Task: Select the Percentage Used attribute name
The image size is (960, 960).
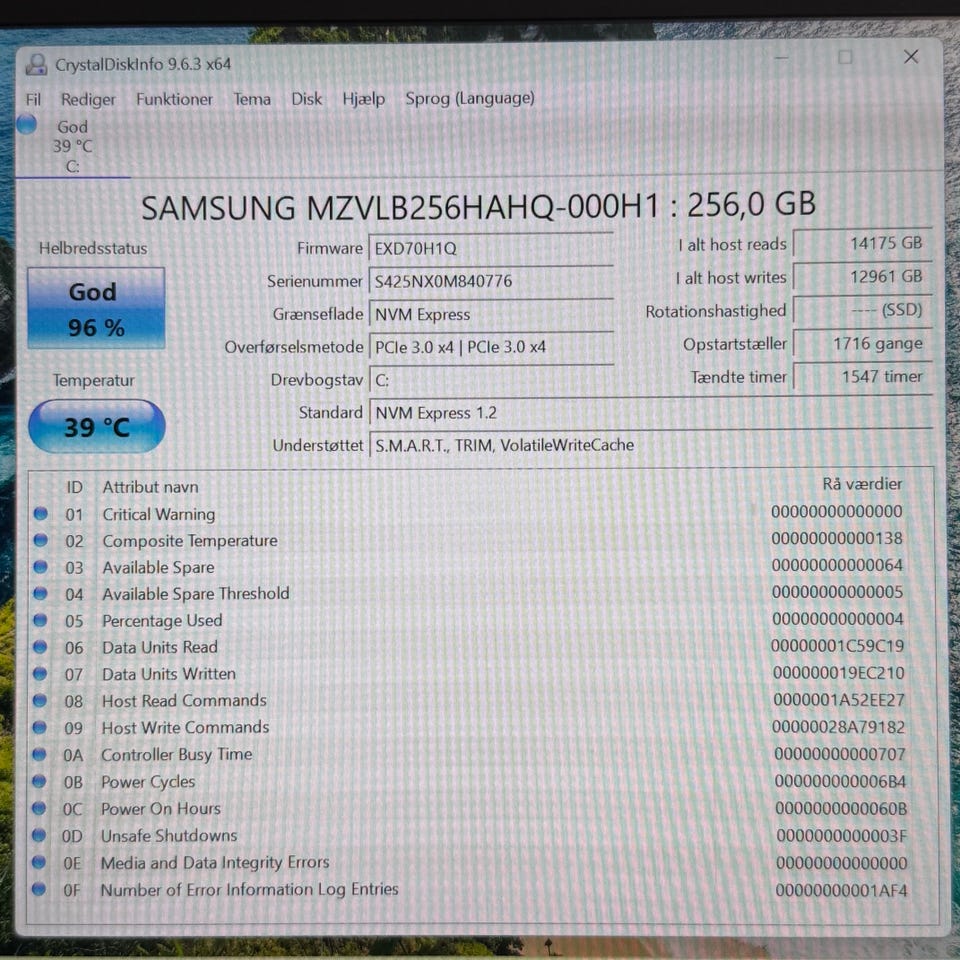Action: tap(162, 621)
